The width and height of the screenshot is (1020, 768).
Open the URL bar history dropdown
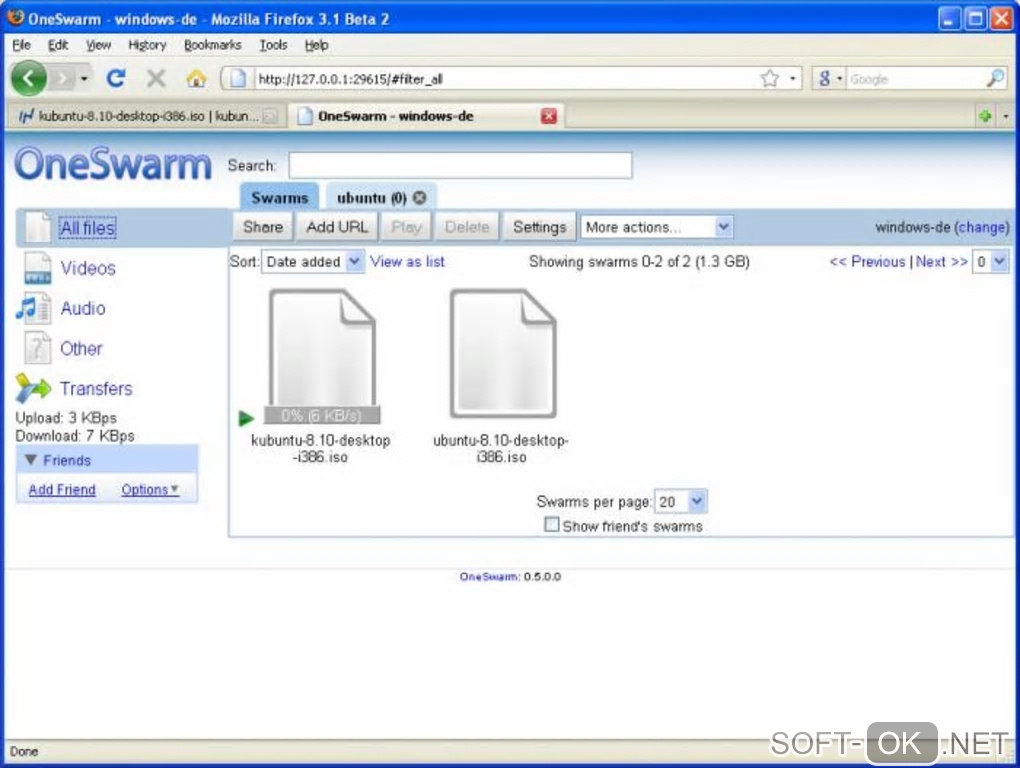point(792,79)
